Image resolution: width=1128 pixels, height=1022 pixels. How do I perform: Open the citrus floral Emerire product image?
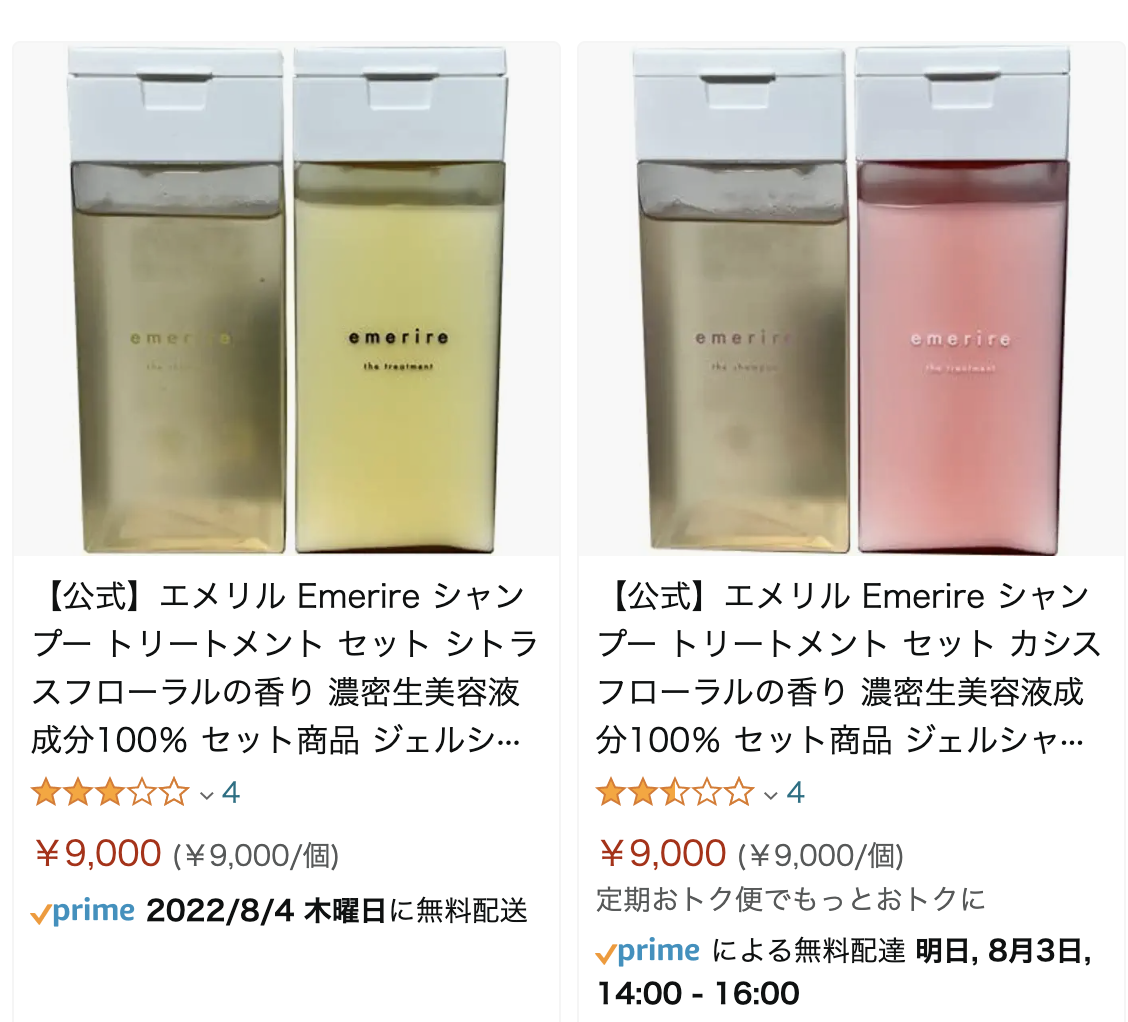pos(286,299)
